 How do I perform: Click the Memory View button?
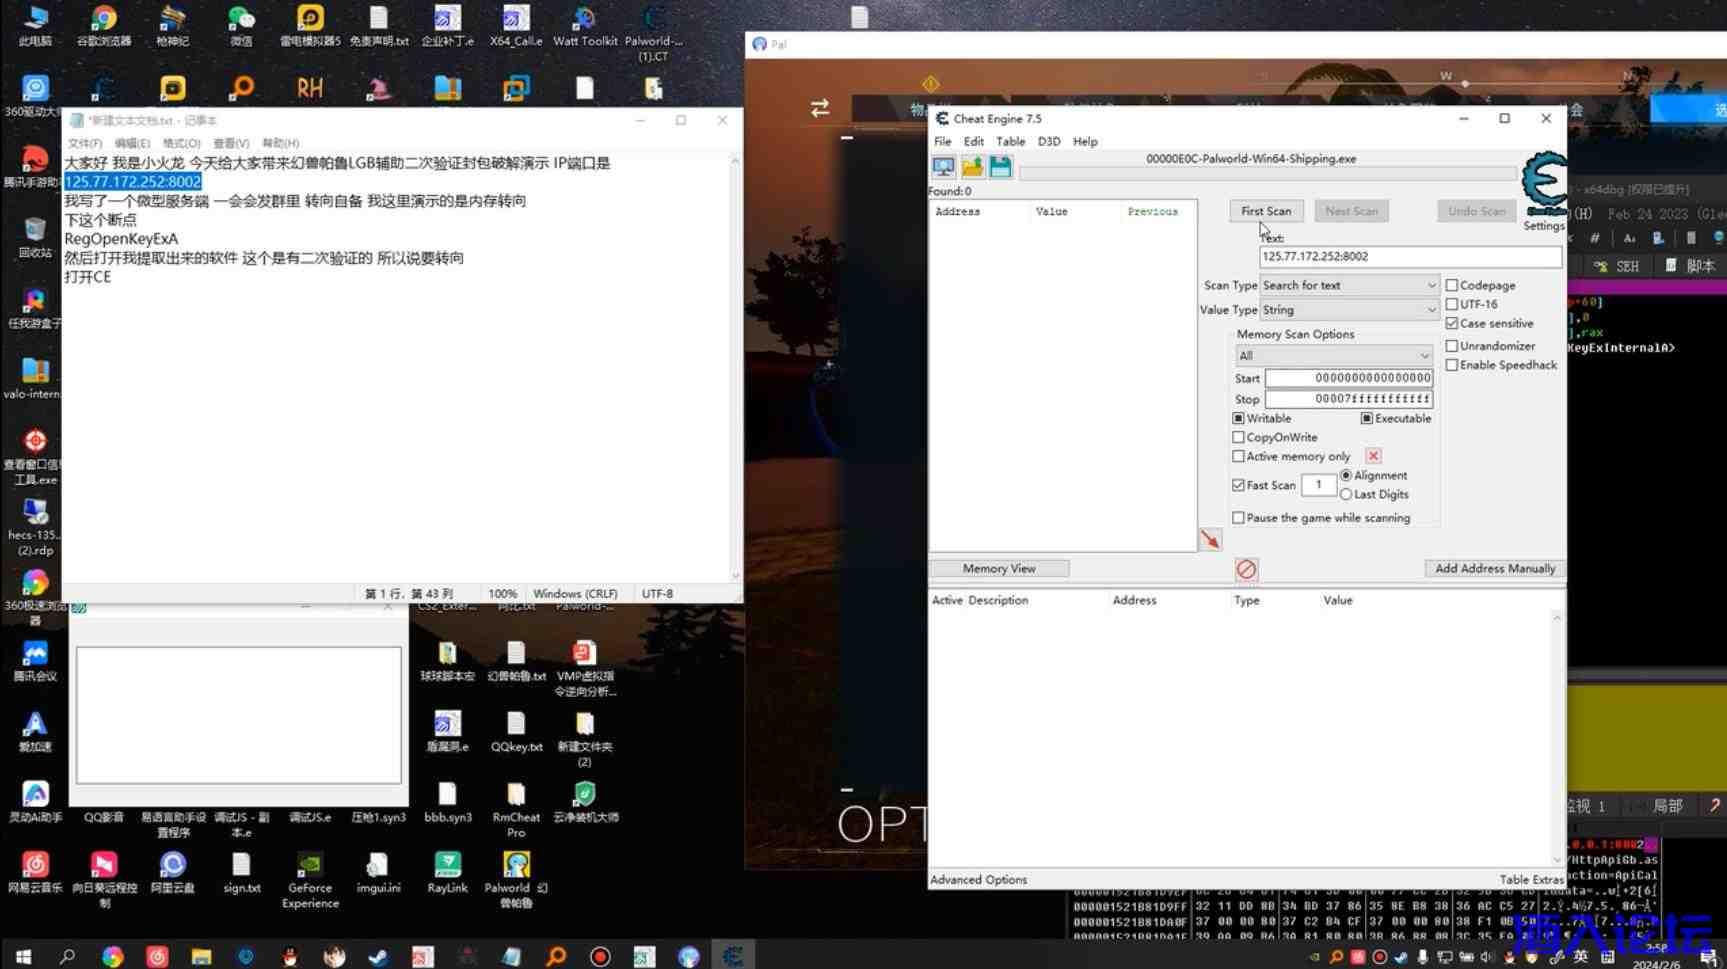click(999, 569)
